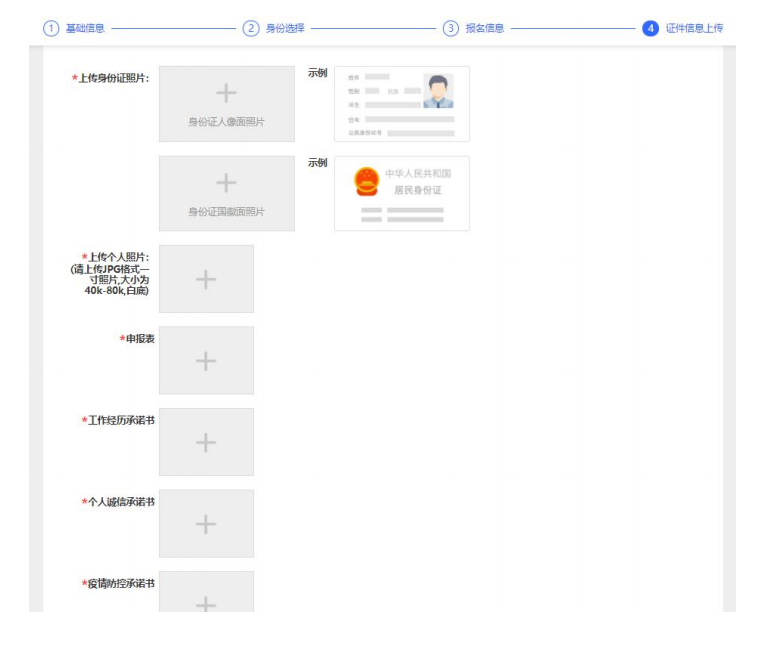Click the plus in 身份证人像面照片 upload box
Screen dimensions: 784x650
226,94
